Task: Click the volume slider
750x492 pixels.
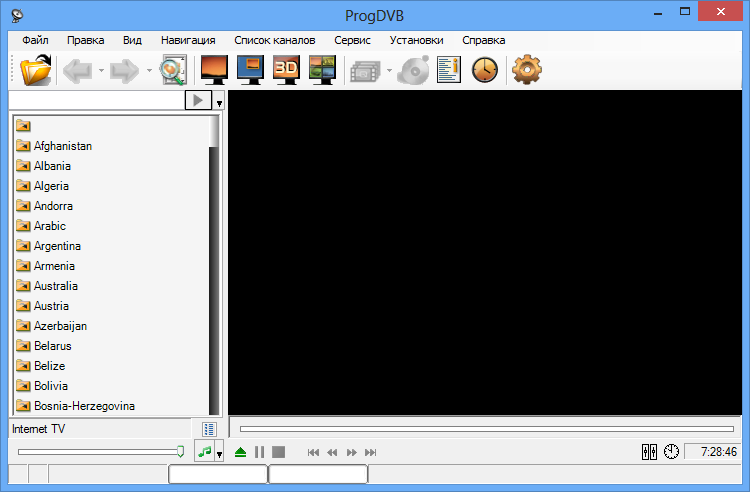Action: [x=101, y=452]
